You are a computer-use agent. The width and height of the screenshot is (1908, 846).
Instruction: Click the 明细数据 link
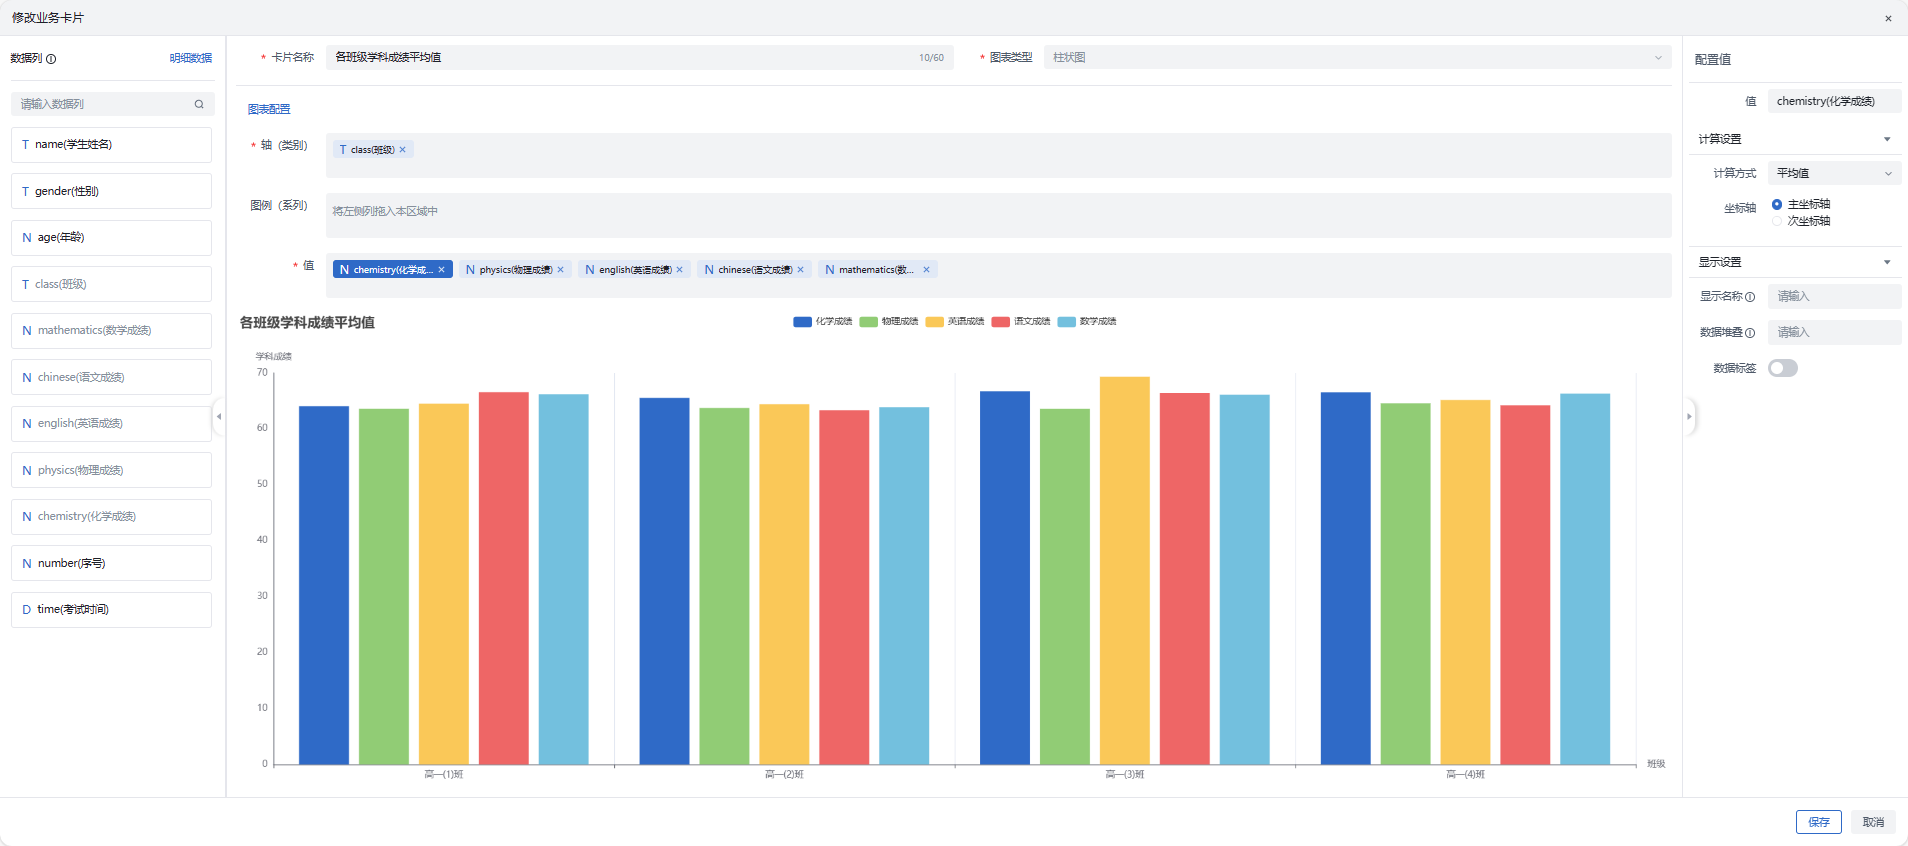coord(191,58)
